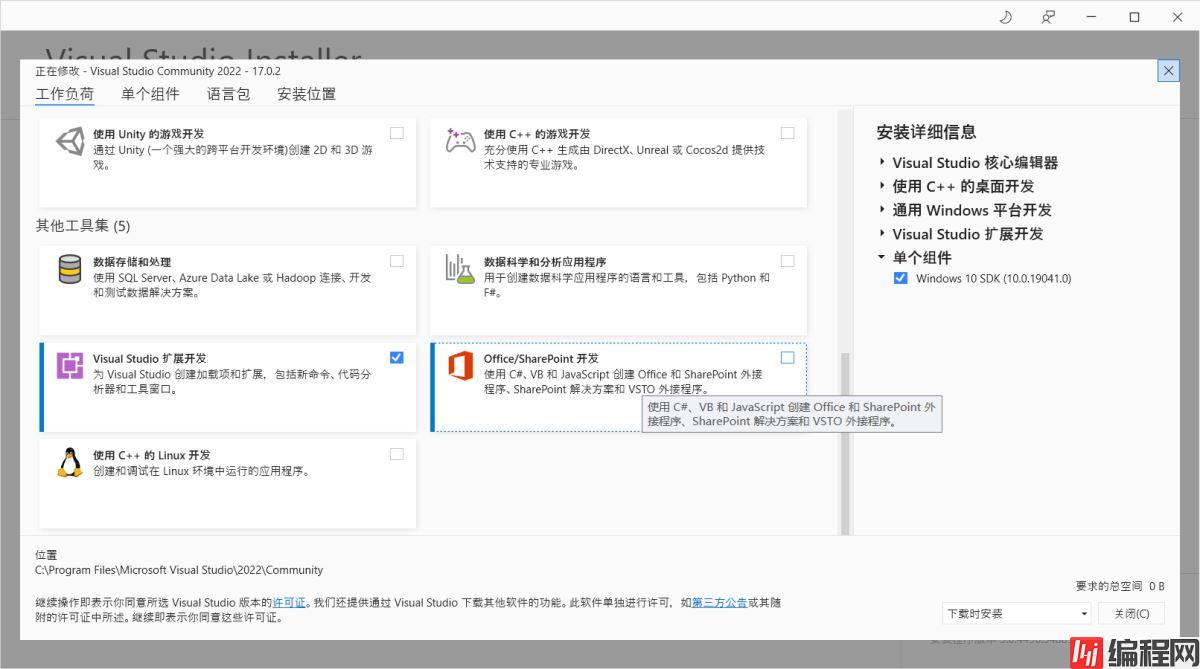This screenshot has width=1200, height=669.
Task: Collapse the 单个组件 section
Action: (x=882, y=257)
